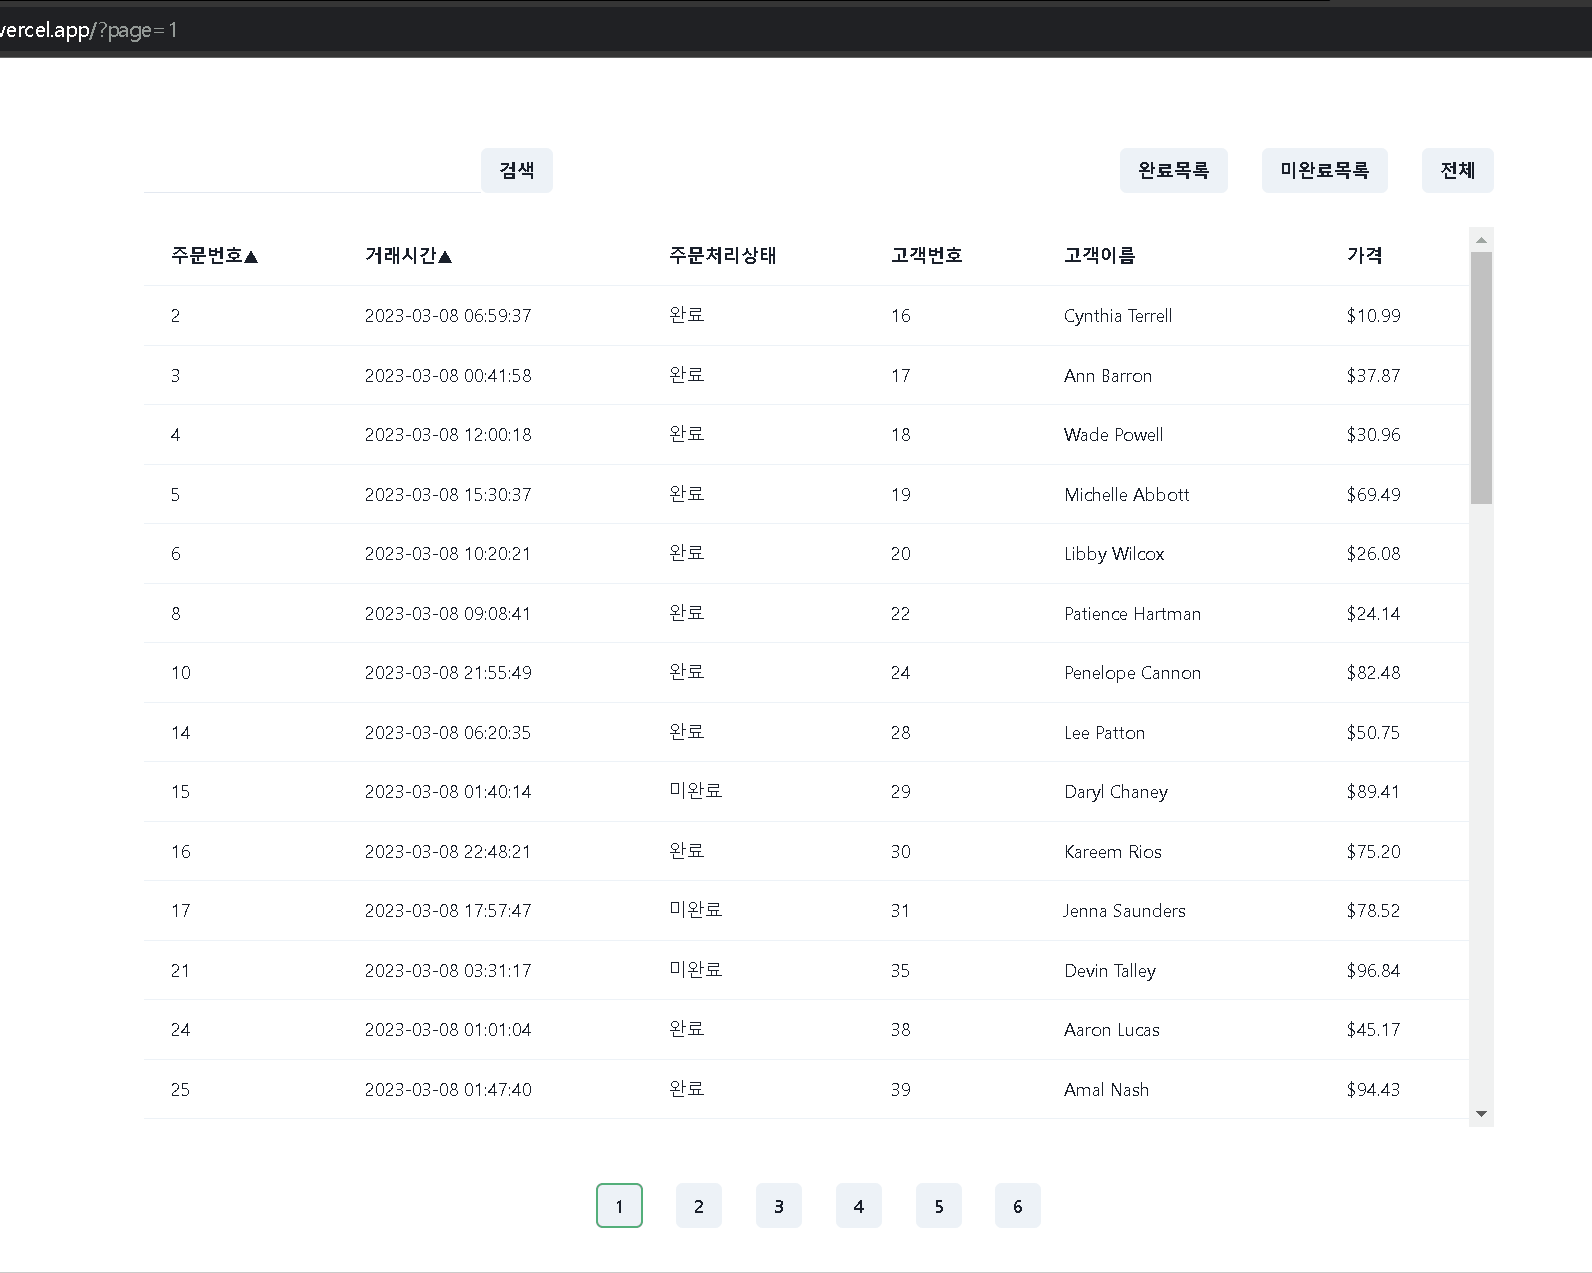Select customer name Ann Barron

tap(1108, 376)
